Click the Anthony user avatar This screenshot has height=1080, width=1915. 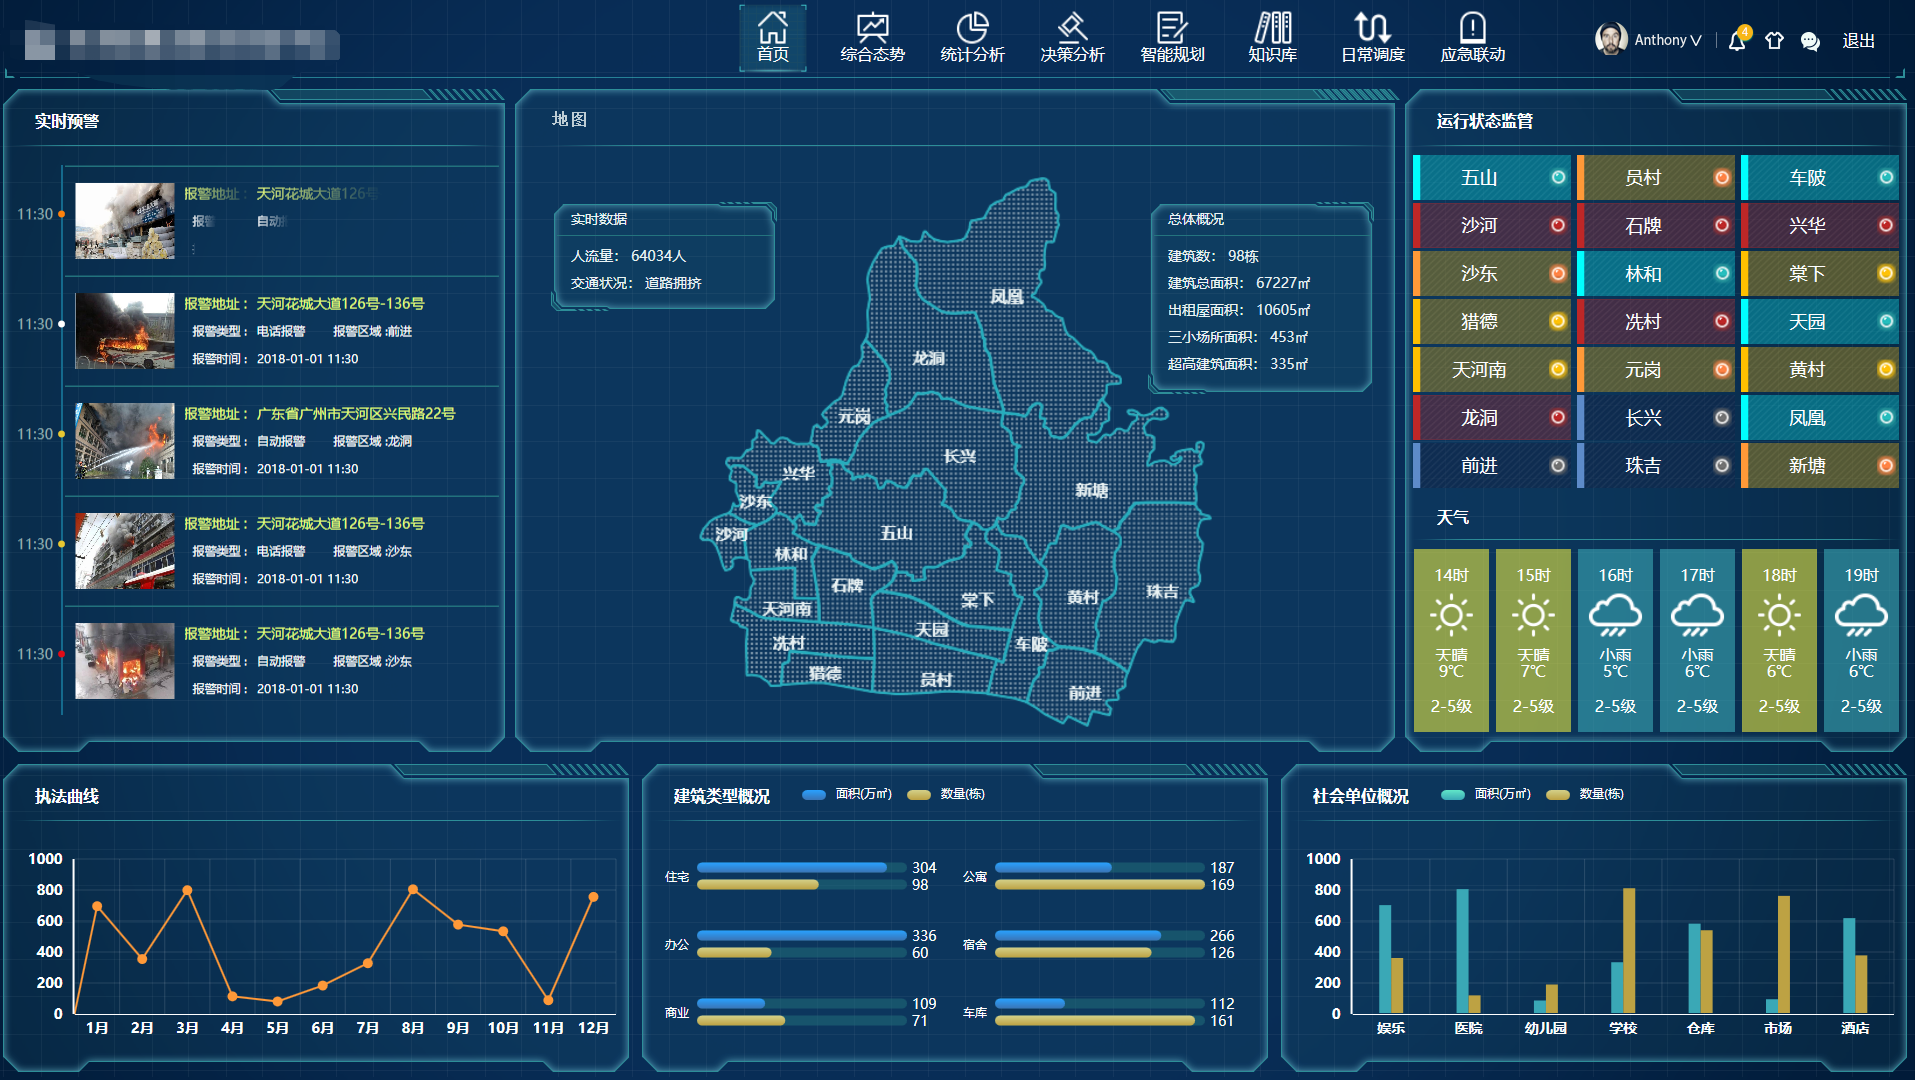point(1611,39)
